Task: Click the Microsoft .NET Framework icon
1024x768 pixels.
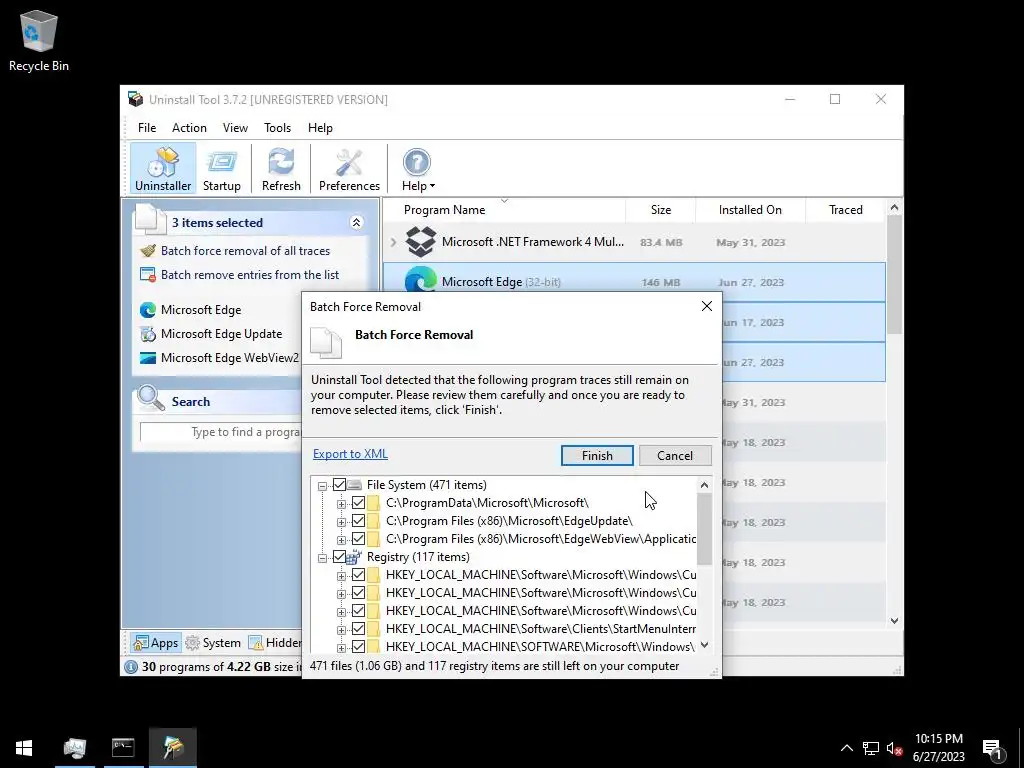Action: [x=421, y=242]
